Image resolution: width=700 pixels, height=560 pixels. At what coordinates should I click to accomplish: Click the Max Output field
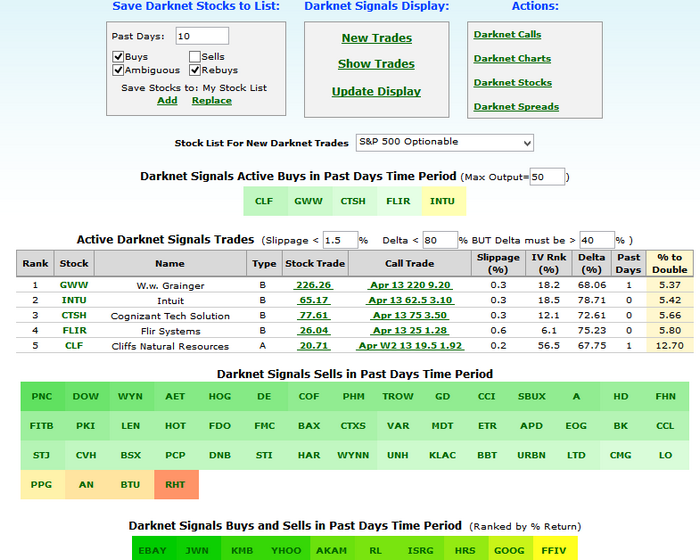(547, 177)
